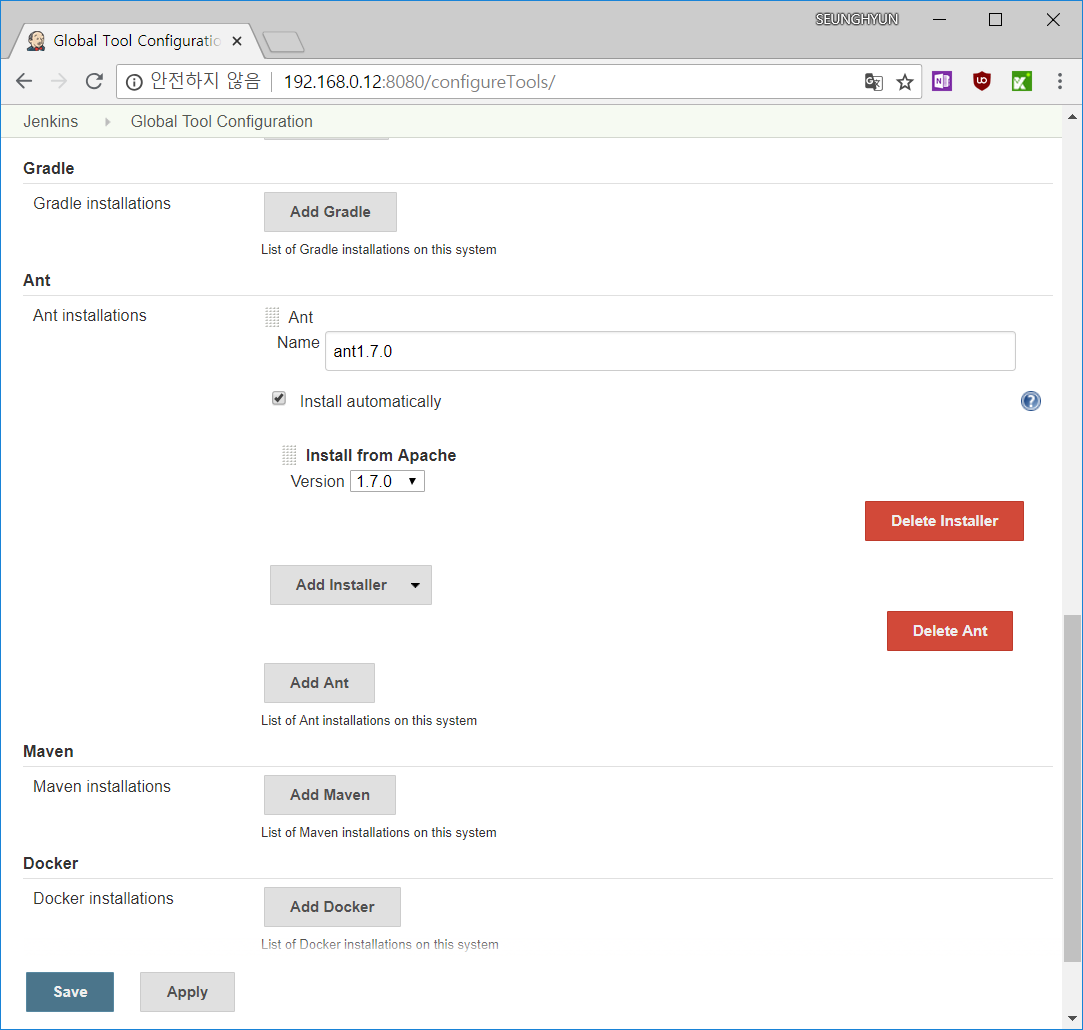The height and width of the screenshot is (1030, 1083).
Task: Apply the configuration changes
Action: [187, 992]
